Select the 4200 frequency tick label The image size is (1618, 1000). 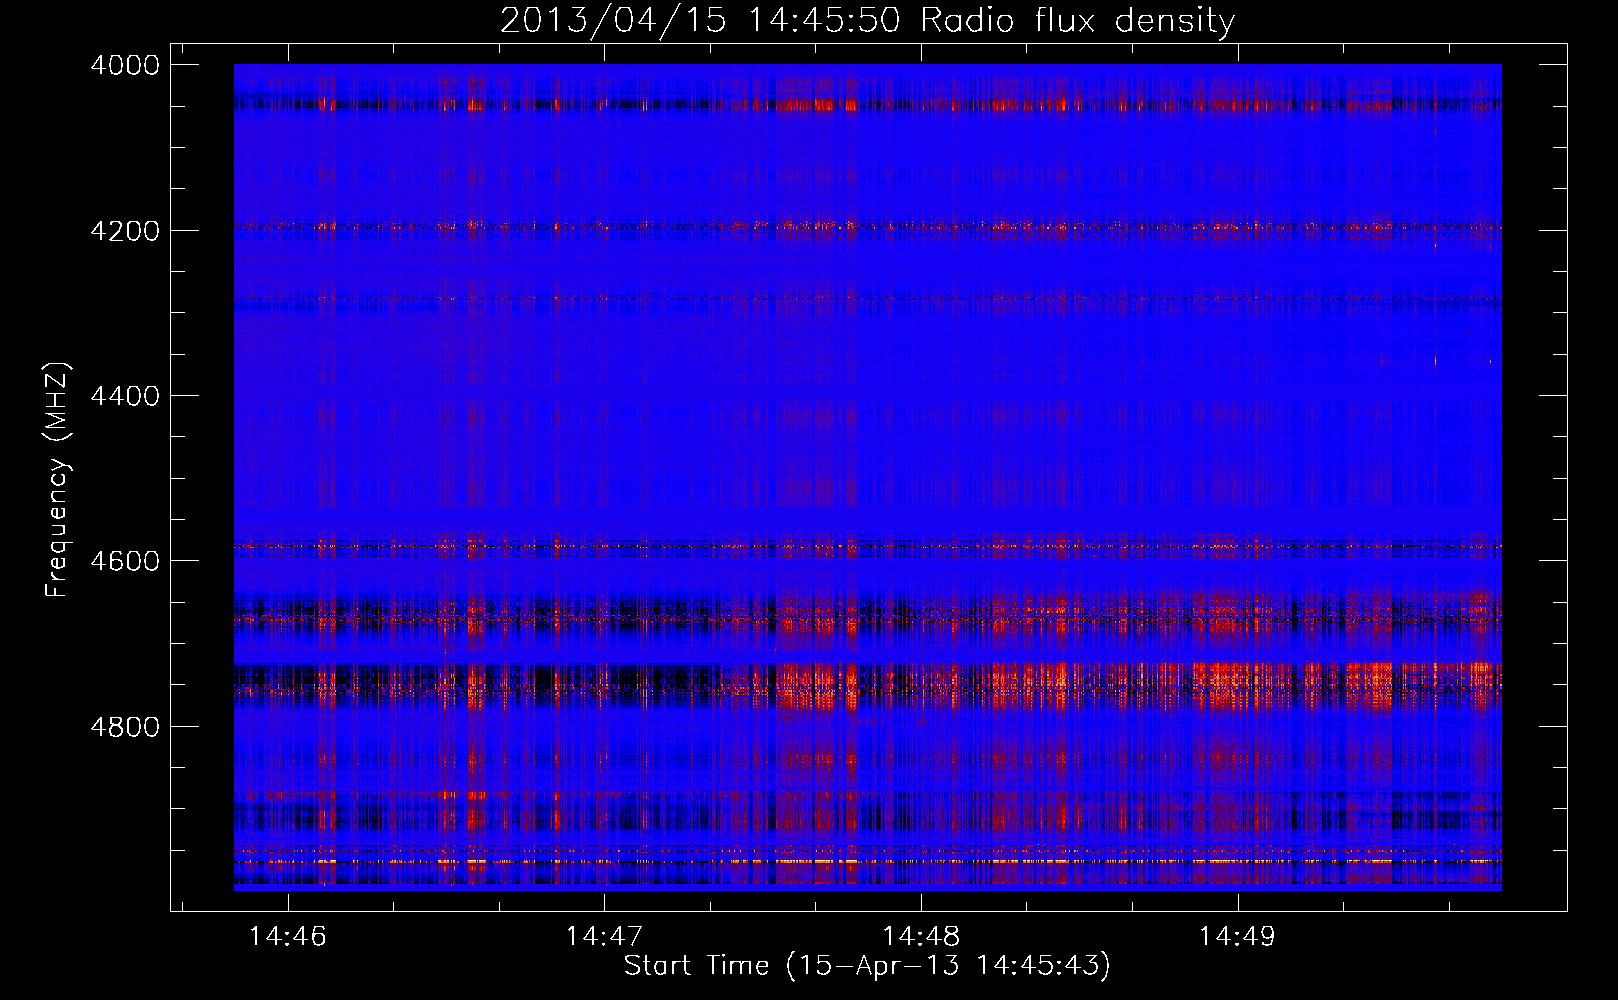click(x=125, y=231)
